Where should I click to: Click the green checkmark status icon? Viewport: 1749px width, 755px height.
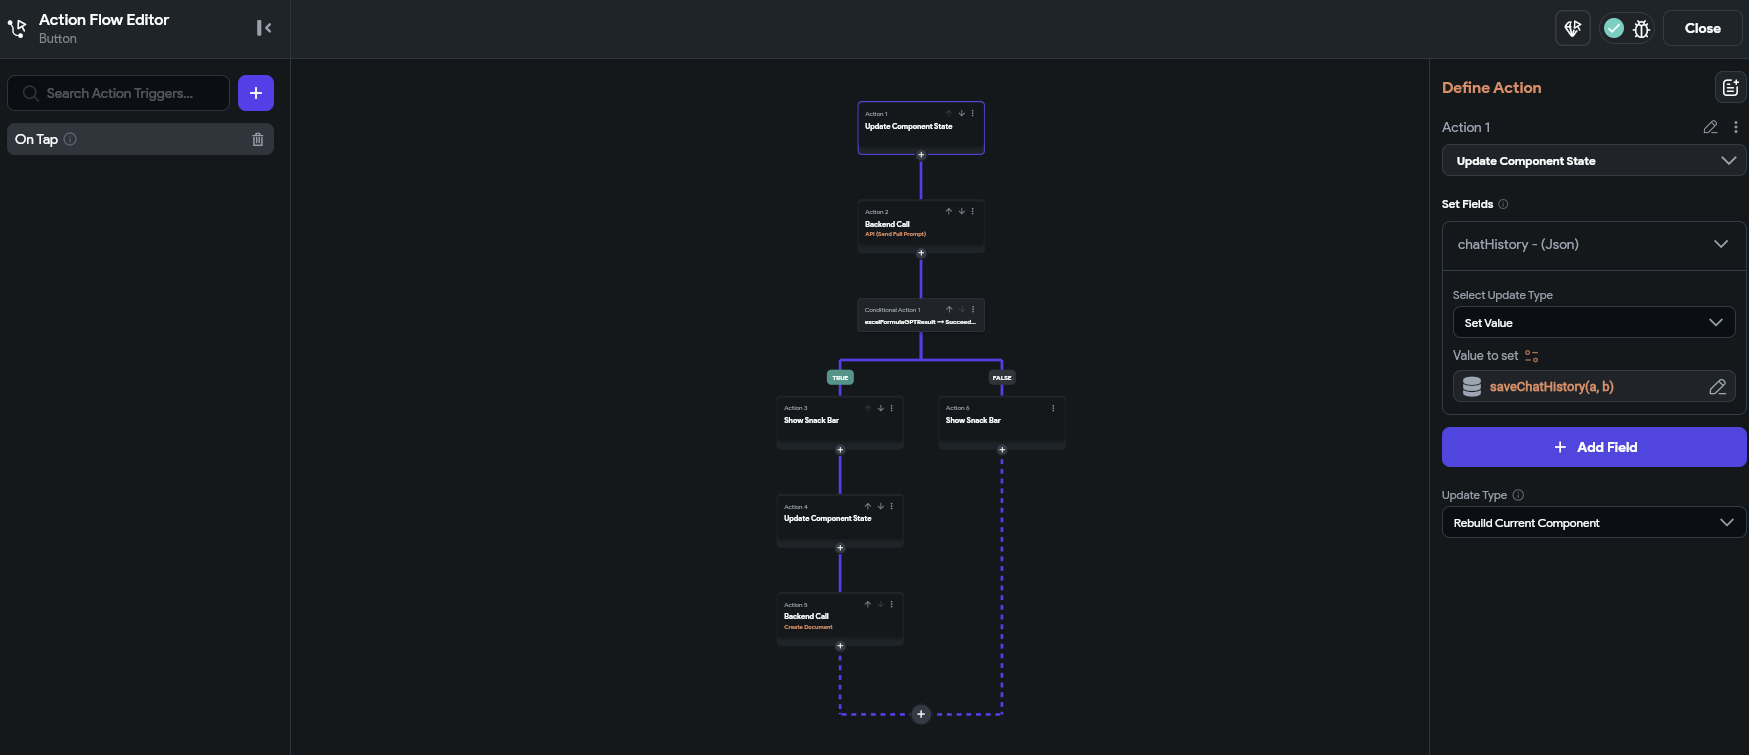1613,28
